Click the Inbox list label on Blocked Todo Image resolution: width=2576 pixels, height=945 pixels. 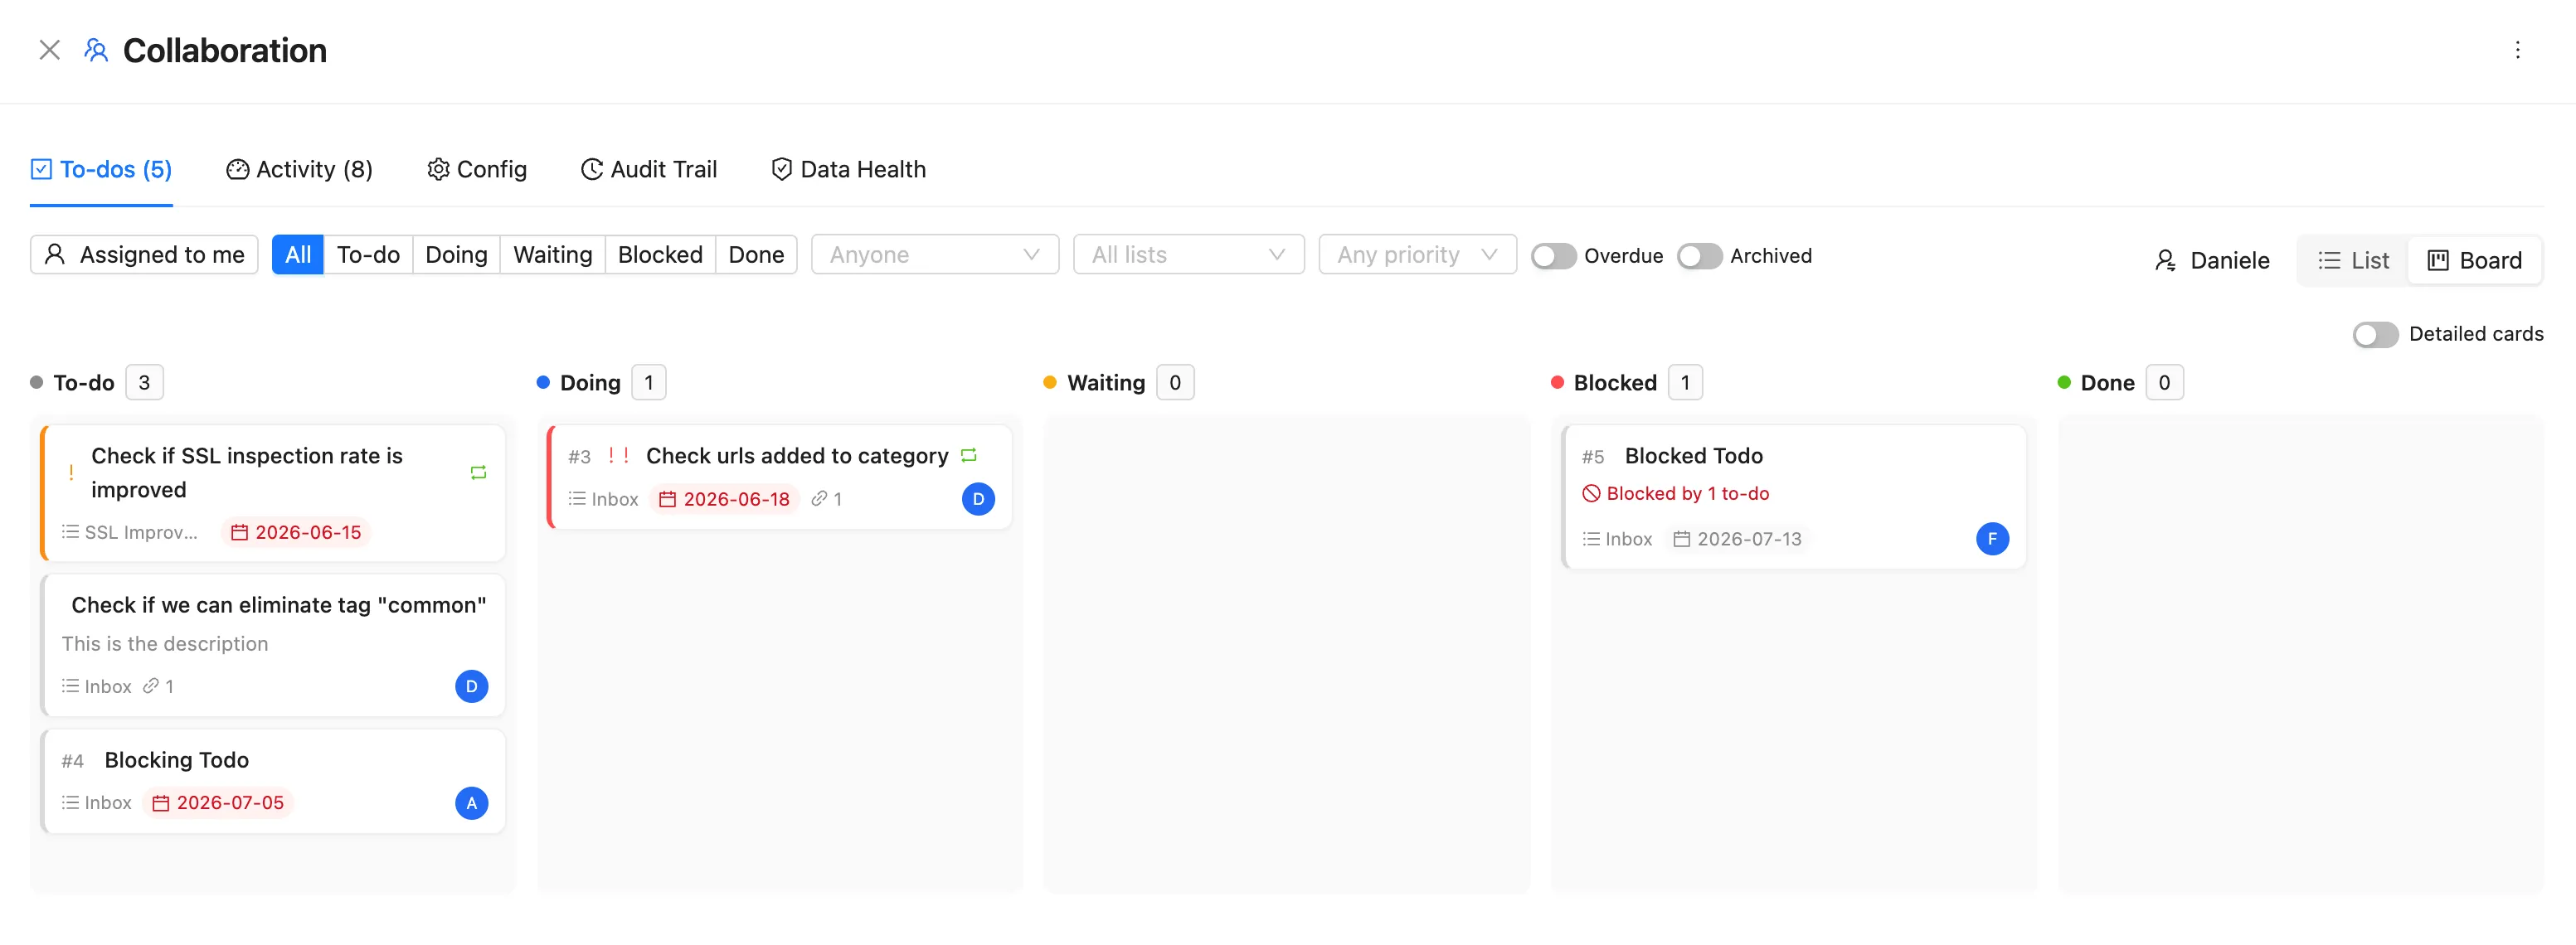pos(1617,540)
